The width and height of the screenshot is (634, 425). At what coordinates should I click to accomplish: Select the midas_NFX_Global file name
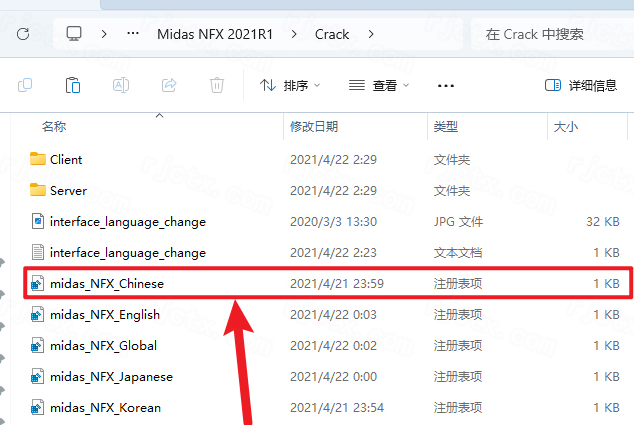click(103, 346)
